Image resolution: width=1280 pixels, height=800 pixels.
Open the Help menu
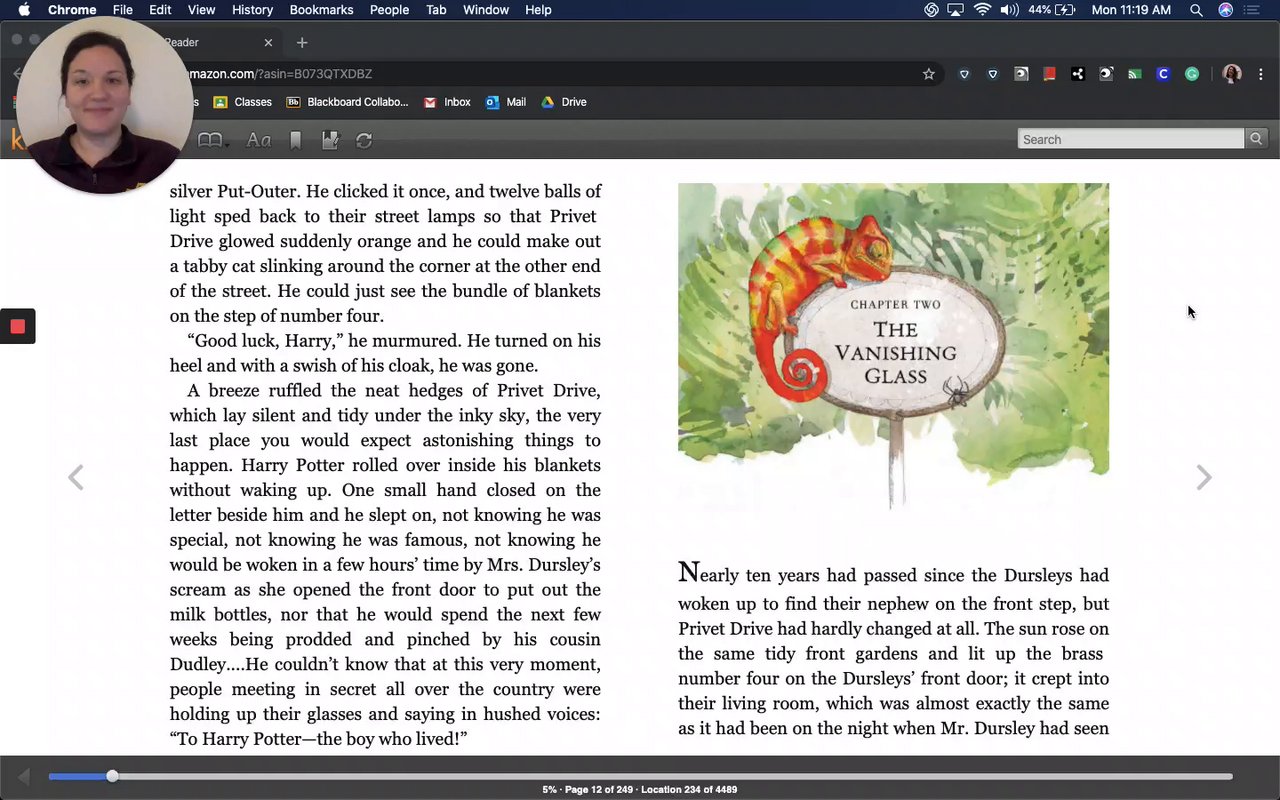538,10
